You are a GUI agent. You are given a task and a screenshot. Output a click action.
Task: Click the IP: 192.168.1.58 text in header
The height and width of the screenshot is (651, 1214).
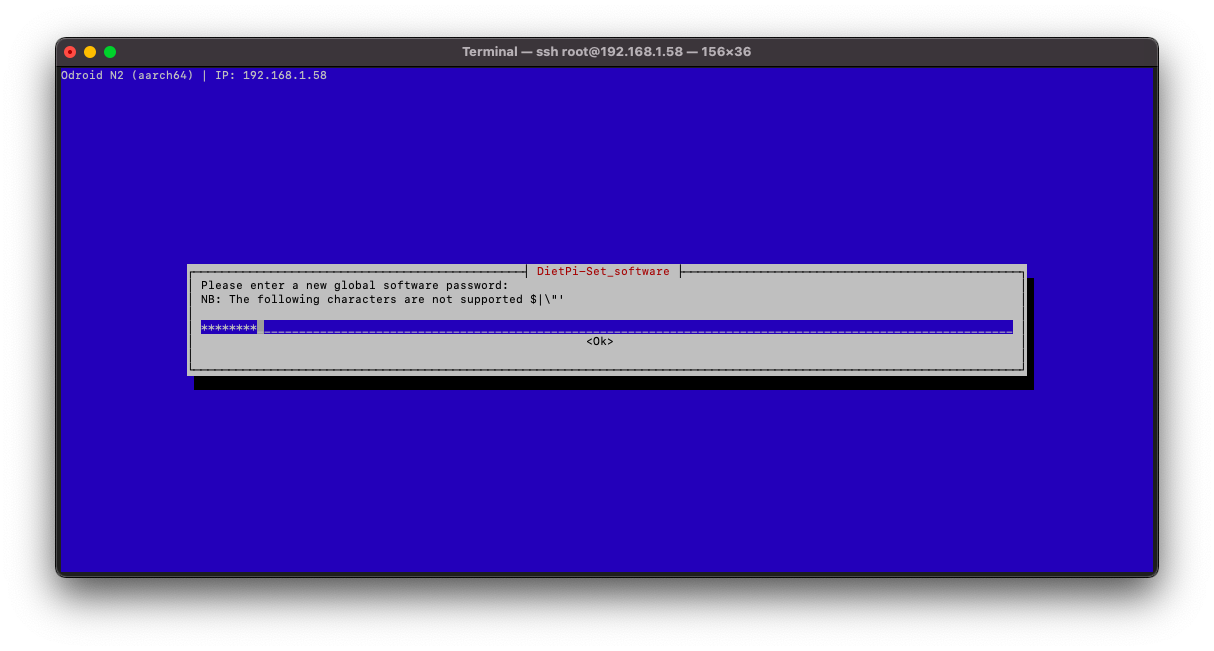[271, 75]
